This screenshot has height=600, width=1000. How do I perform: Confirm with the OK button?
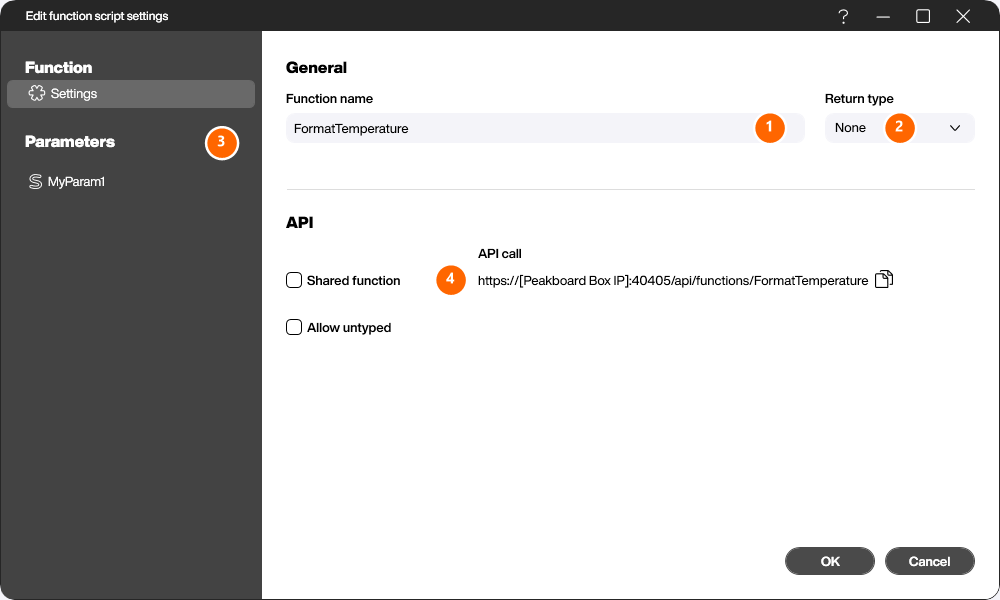point(830,561)
